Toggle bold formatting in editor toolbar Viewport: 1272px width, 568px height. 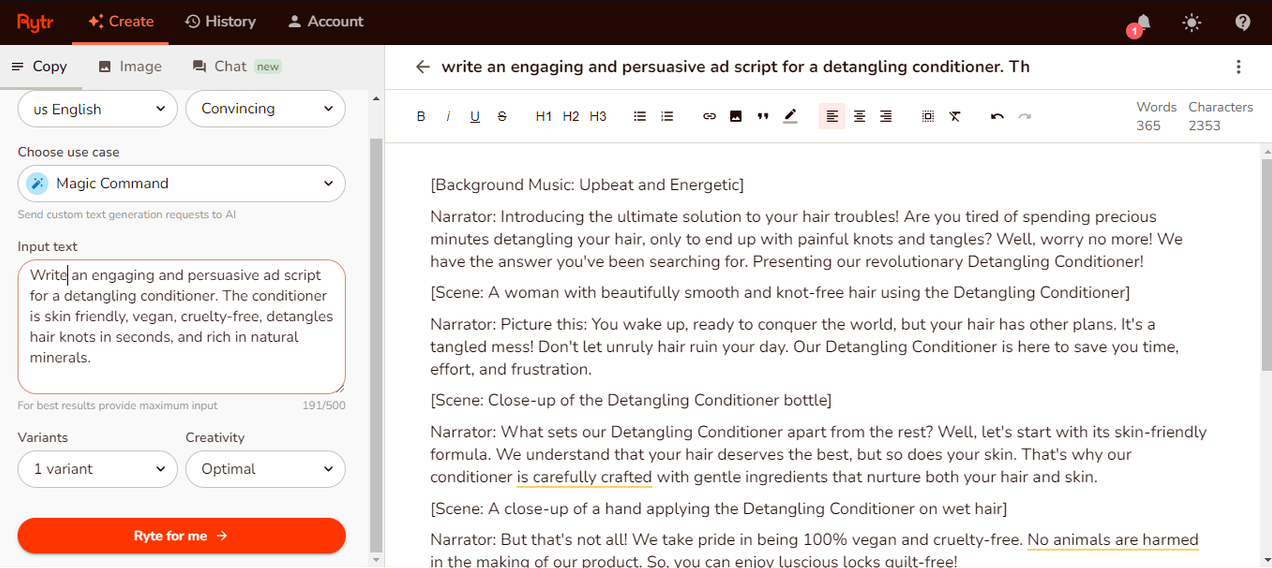(421, 116)
